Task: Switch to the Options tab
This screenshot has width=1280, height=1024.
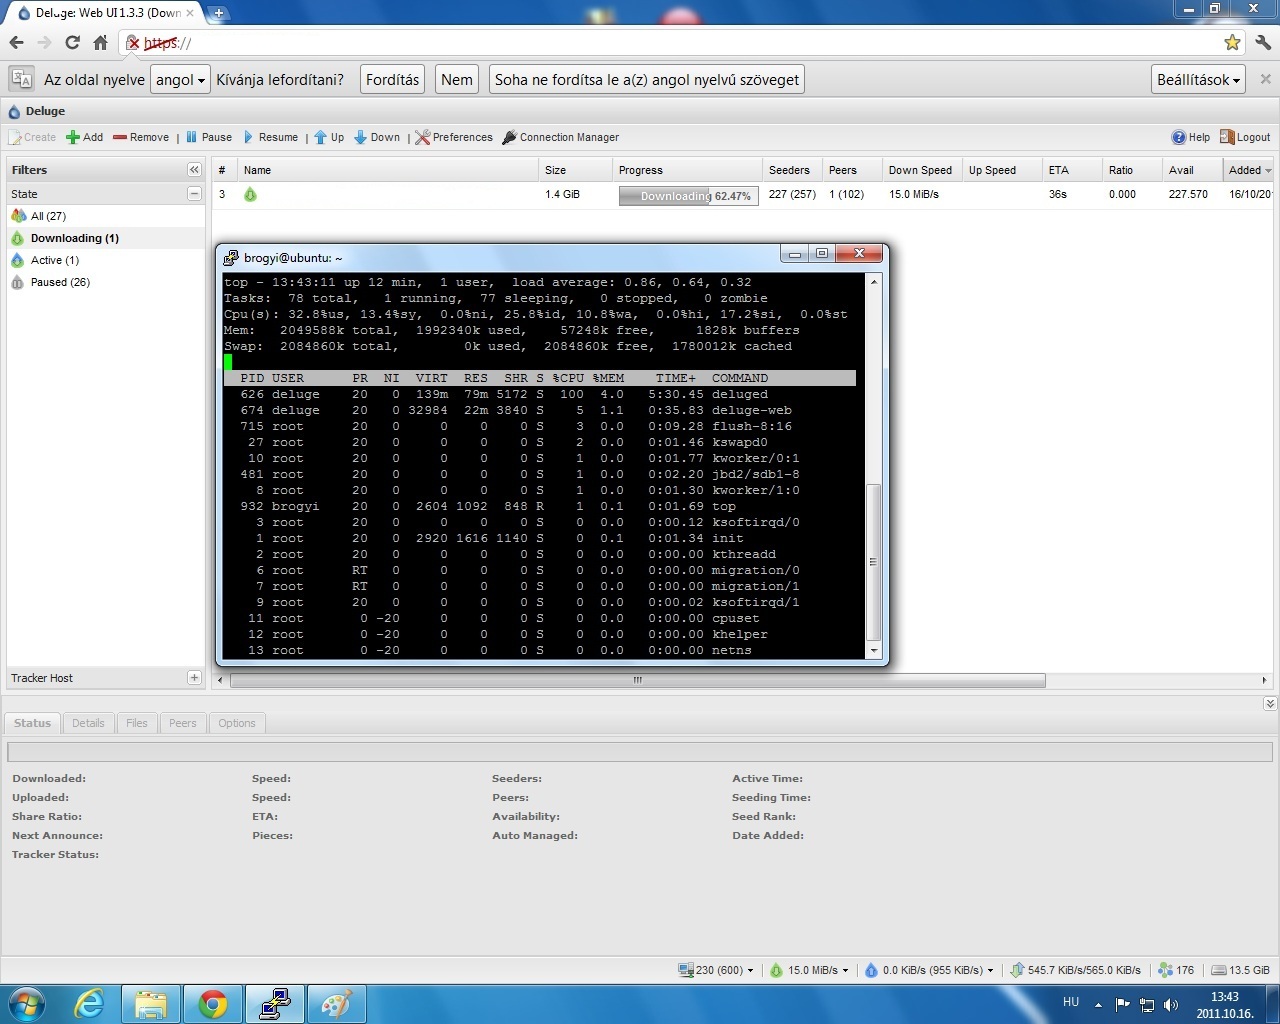Action: [237, 723]
